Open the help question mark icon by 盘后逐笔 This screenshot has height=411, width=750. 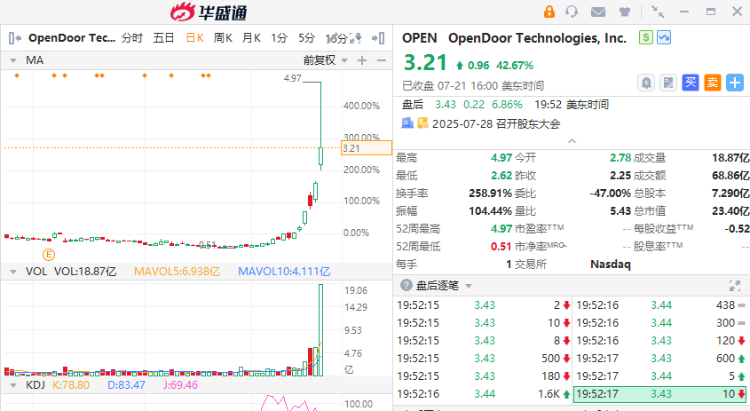coord(406,285)
